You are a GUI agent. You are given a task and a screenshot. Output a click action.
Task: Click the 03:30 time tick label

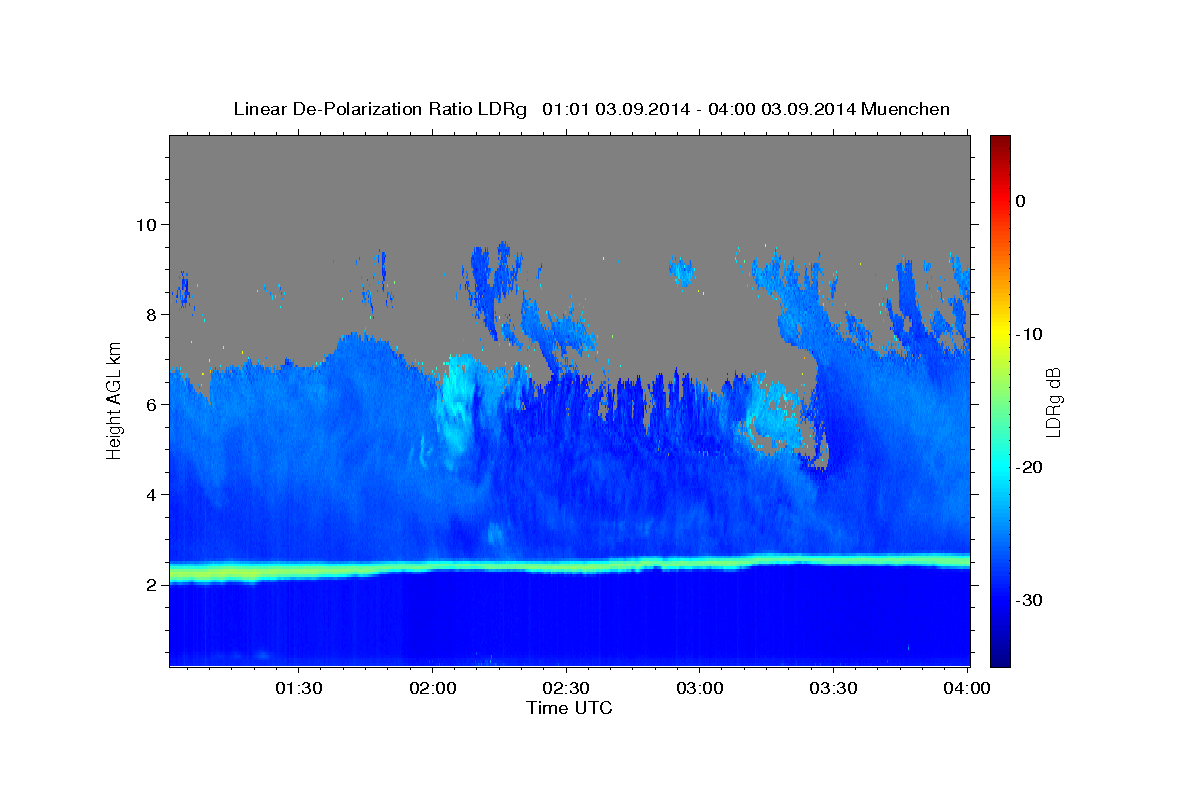pos(833,688)
